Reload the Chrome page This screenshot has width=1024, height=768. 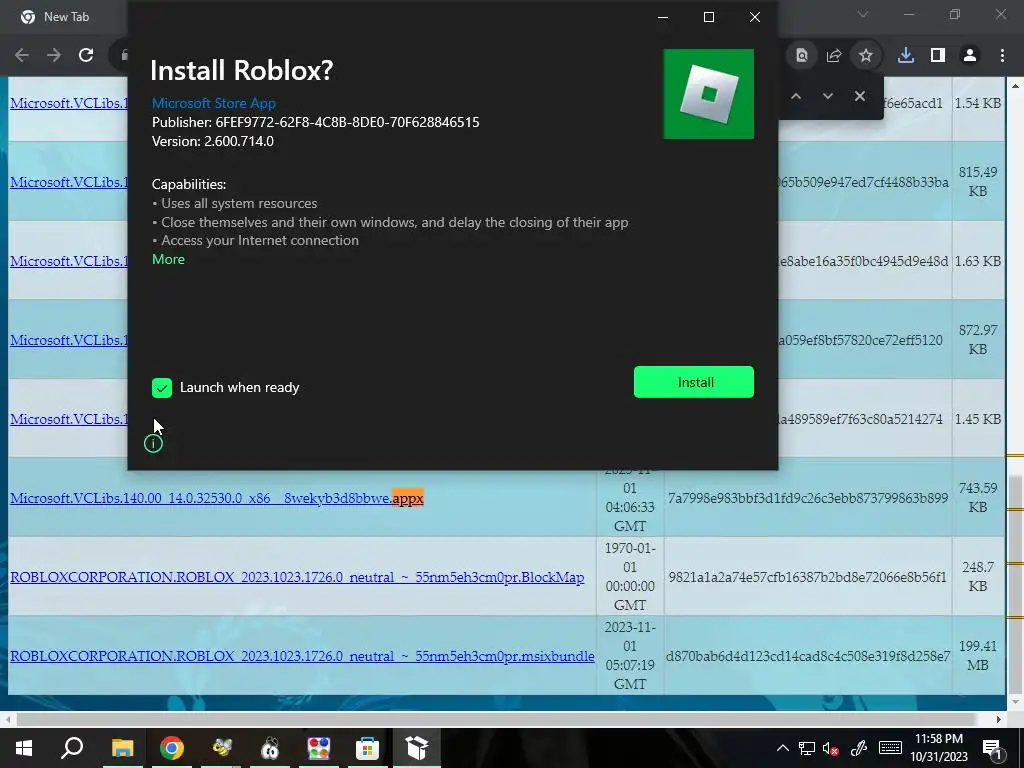[x=86, y=56]
